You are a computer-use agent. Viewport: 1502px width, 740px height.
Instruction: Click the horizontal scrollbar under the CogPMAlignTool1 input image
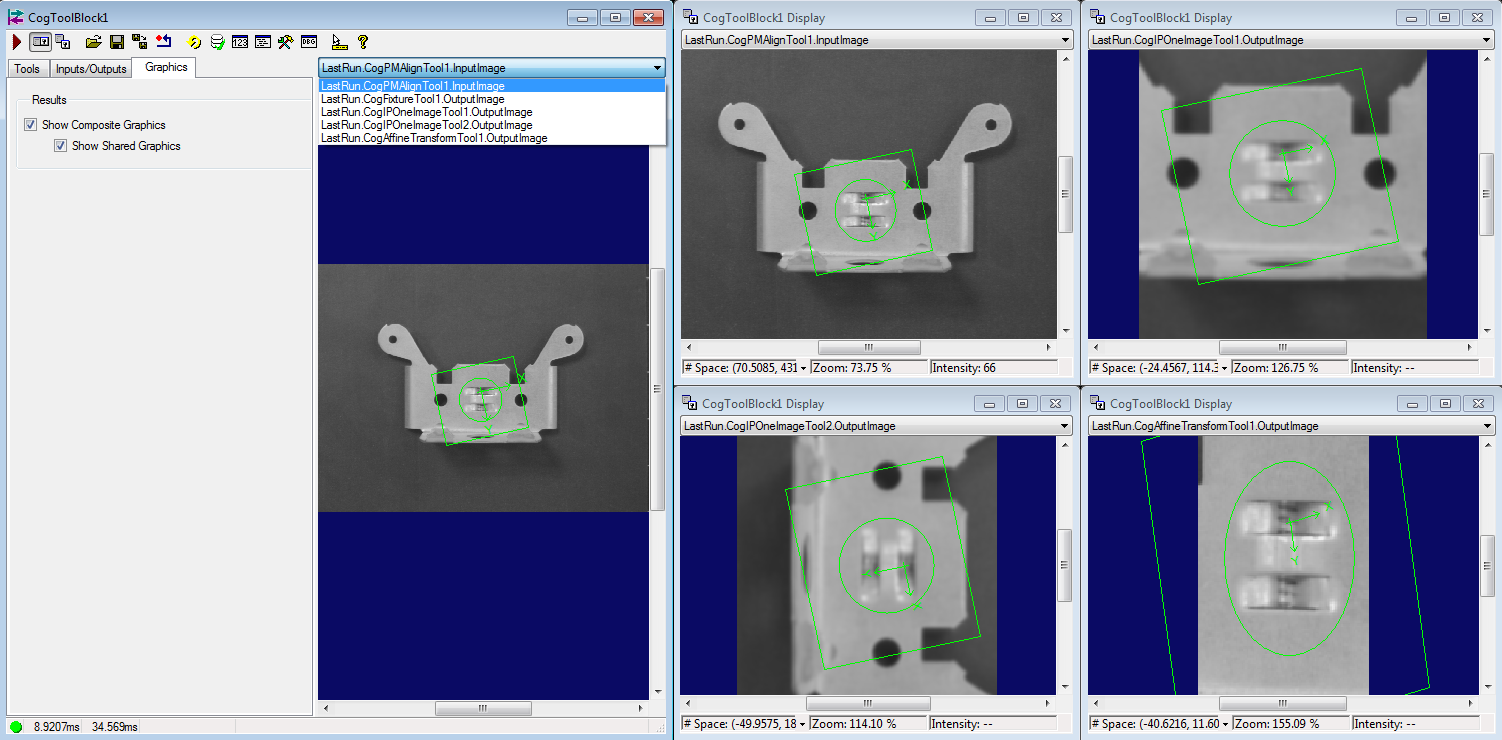click(869, 347)
